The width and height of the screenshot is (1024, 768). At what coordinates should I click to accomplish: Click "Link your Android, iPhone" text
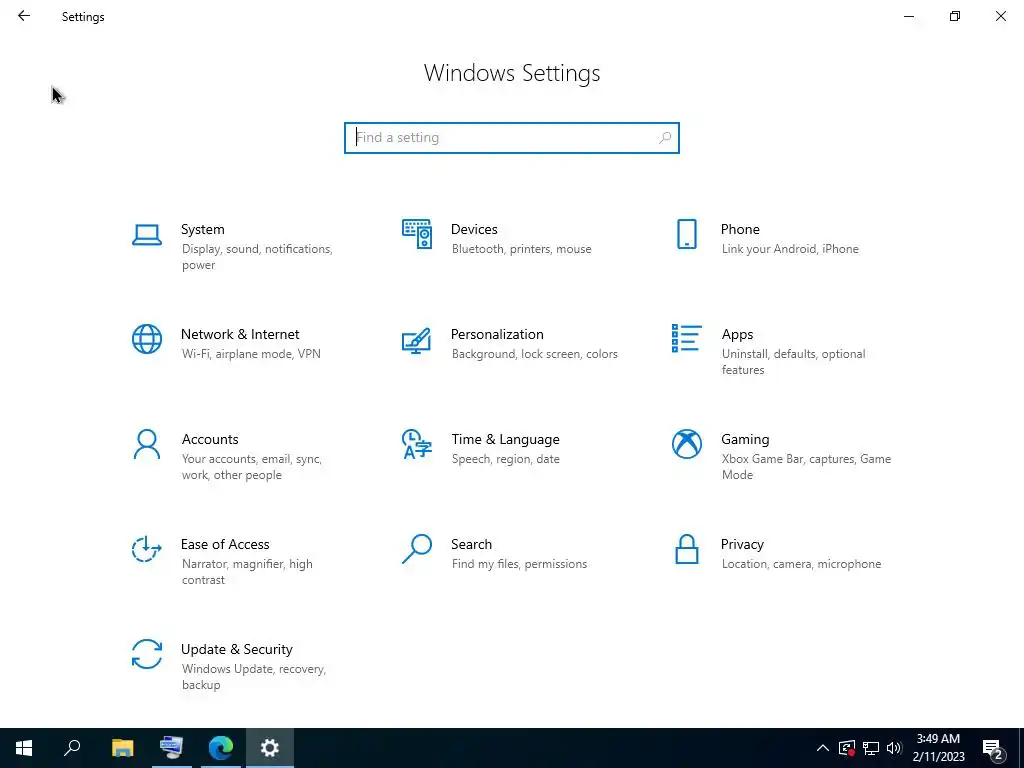click(790, 249)
